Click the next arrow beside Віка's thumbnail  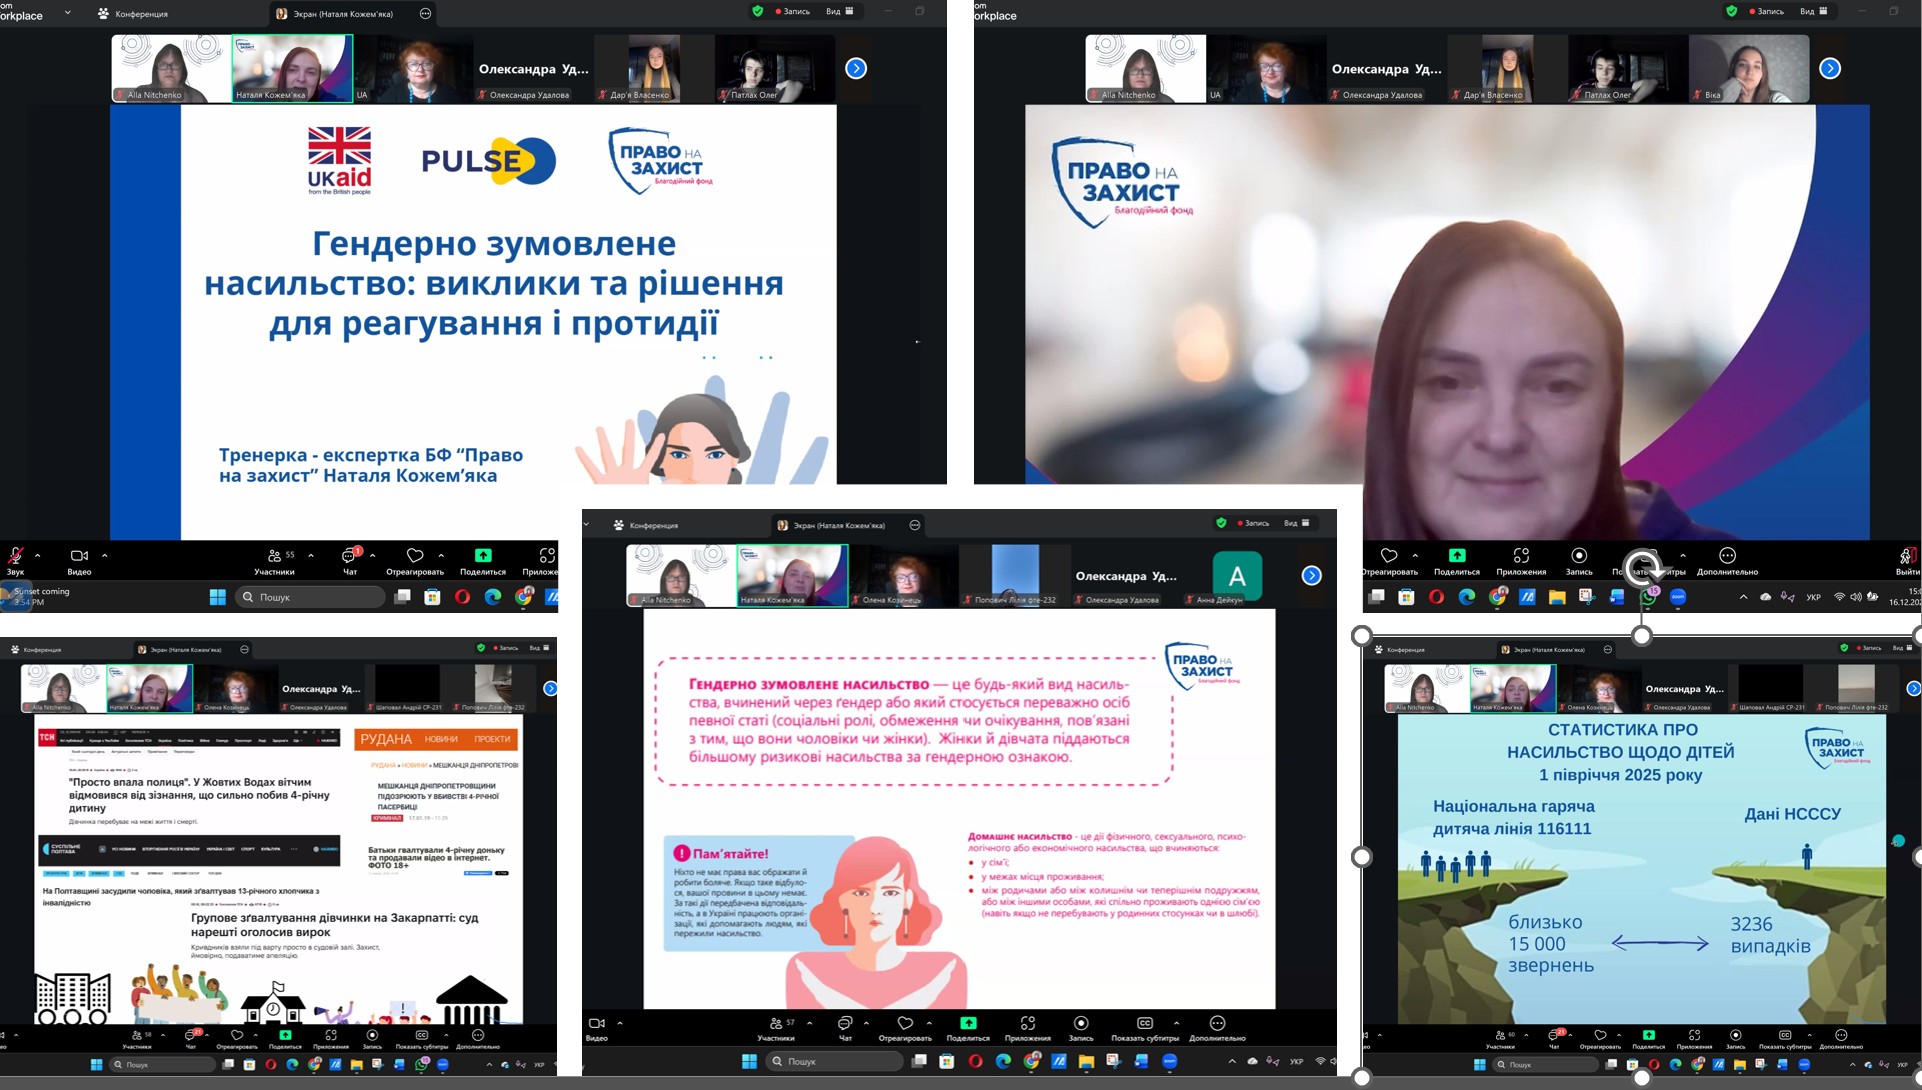1829,68
